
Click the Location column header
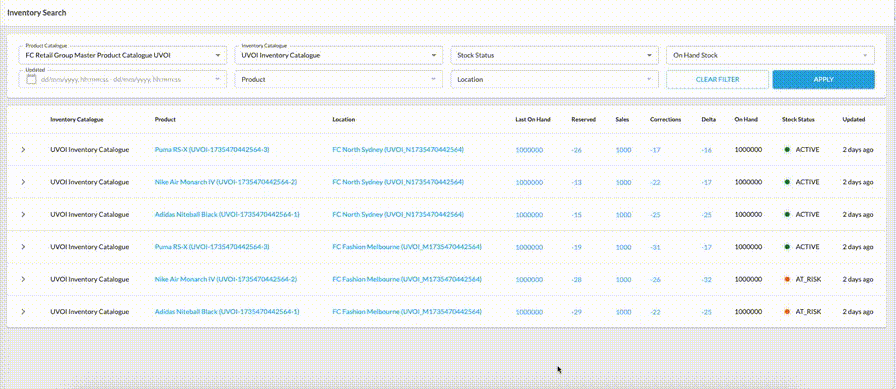[343, 119]
